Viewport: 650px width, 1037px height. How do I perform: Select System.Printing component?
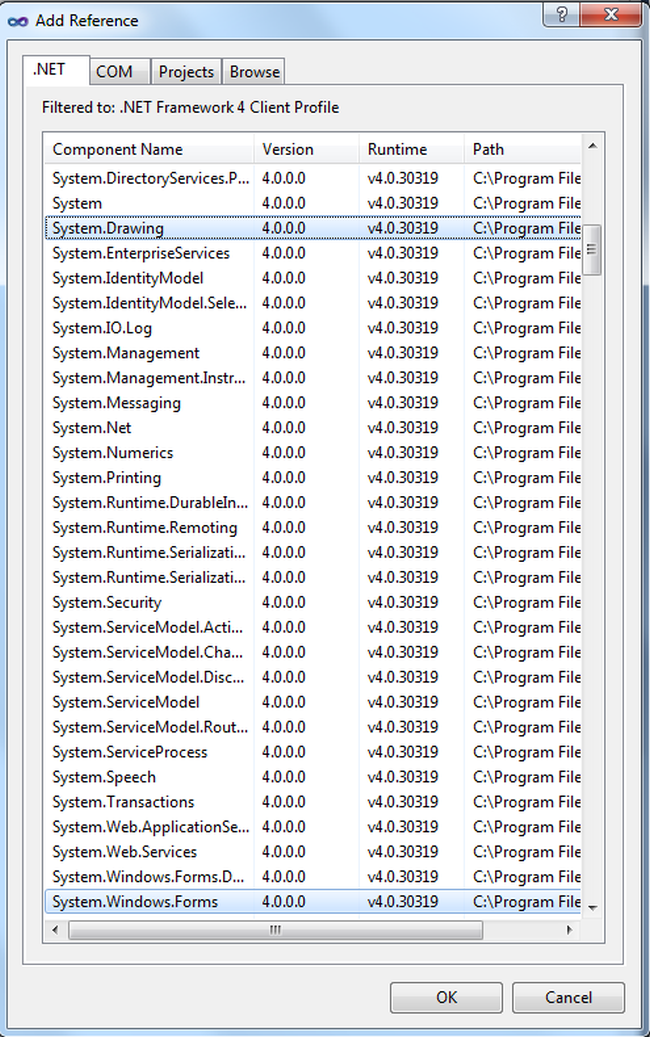313,477
